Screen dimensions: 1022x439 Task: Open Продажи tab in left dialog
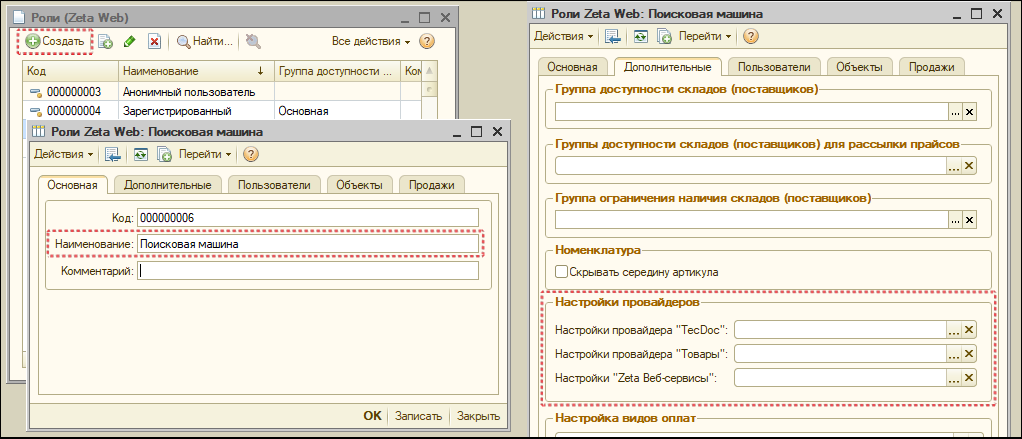click(x=431, y=185)
